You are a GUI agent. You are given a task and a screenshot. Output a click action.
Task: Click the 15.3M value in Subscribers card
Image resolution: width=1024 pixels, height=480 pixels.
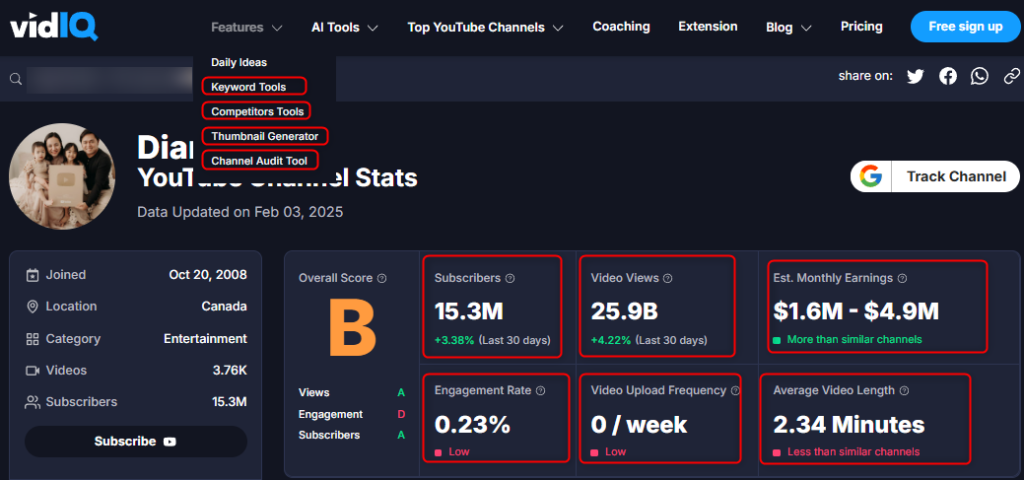coord(469,312)
